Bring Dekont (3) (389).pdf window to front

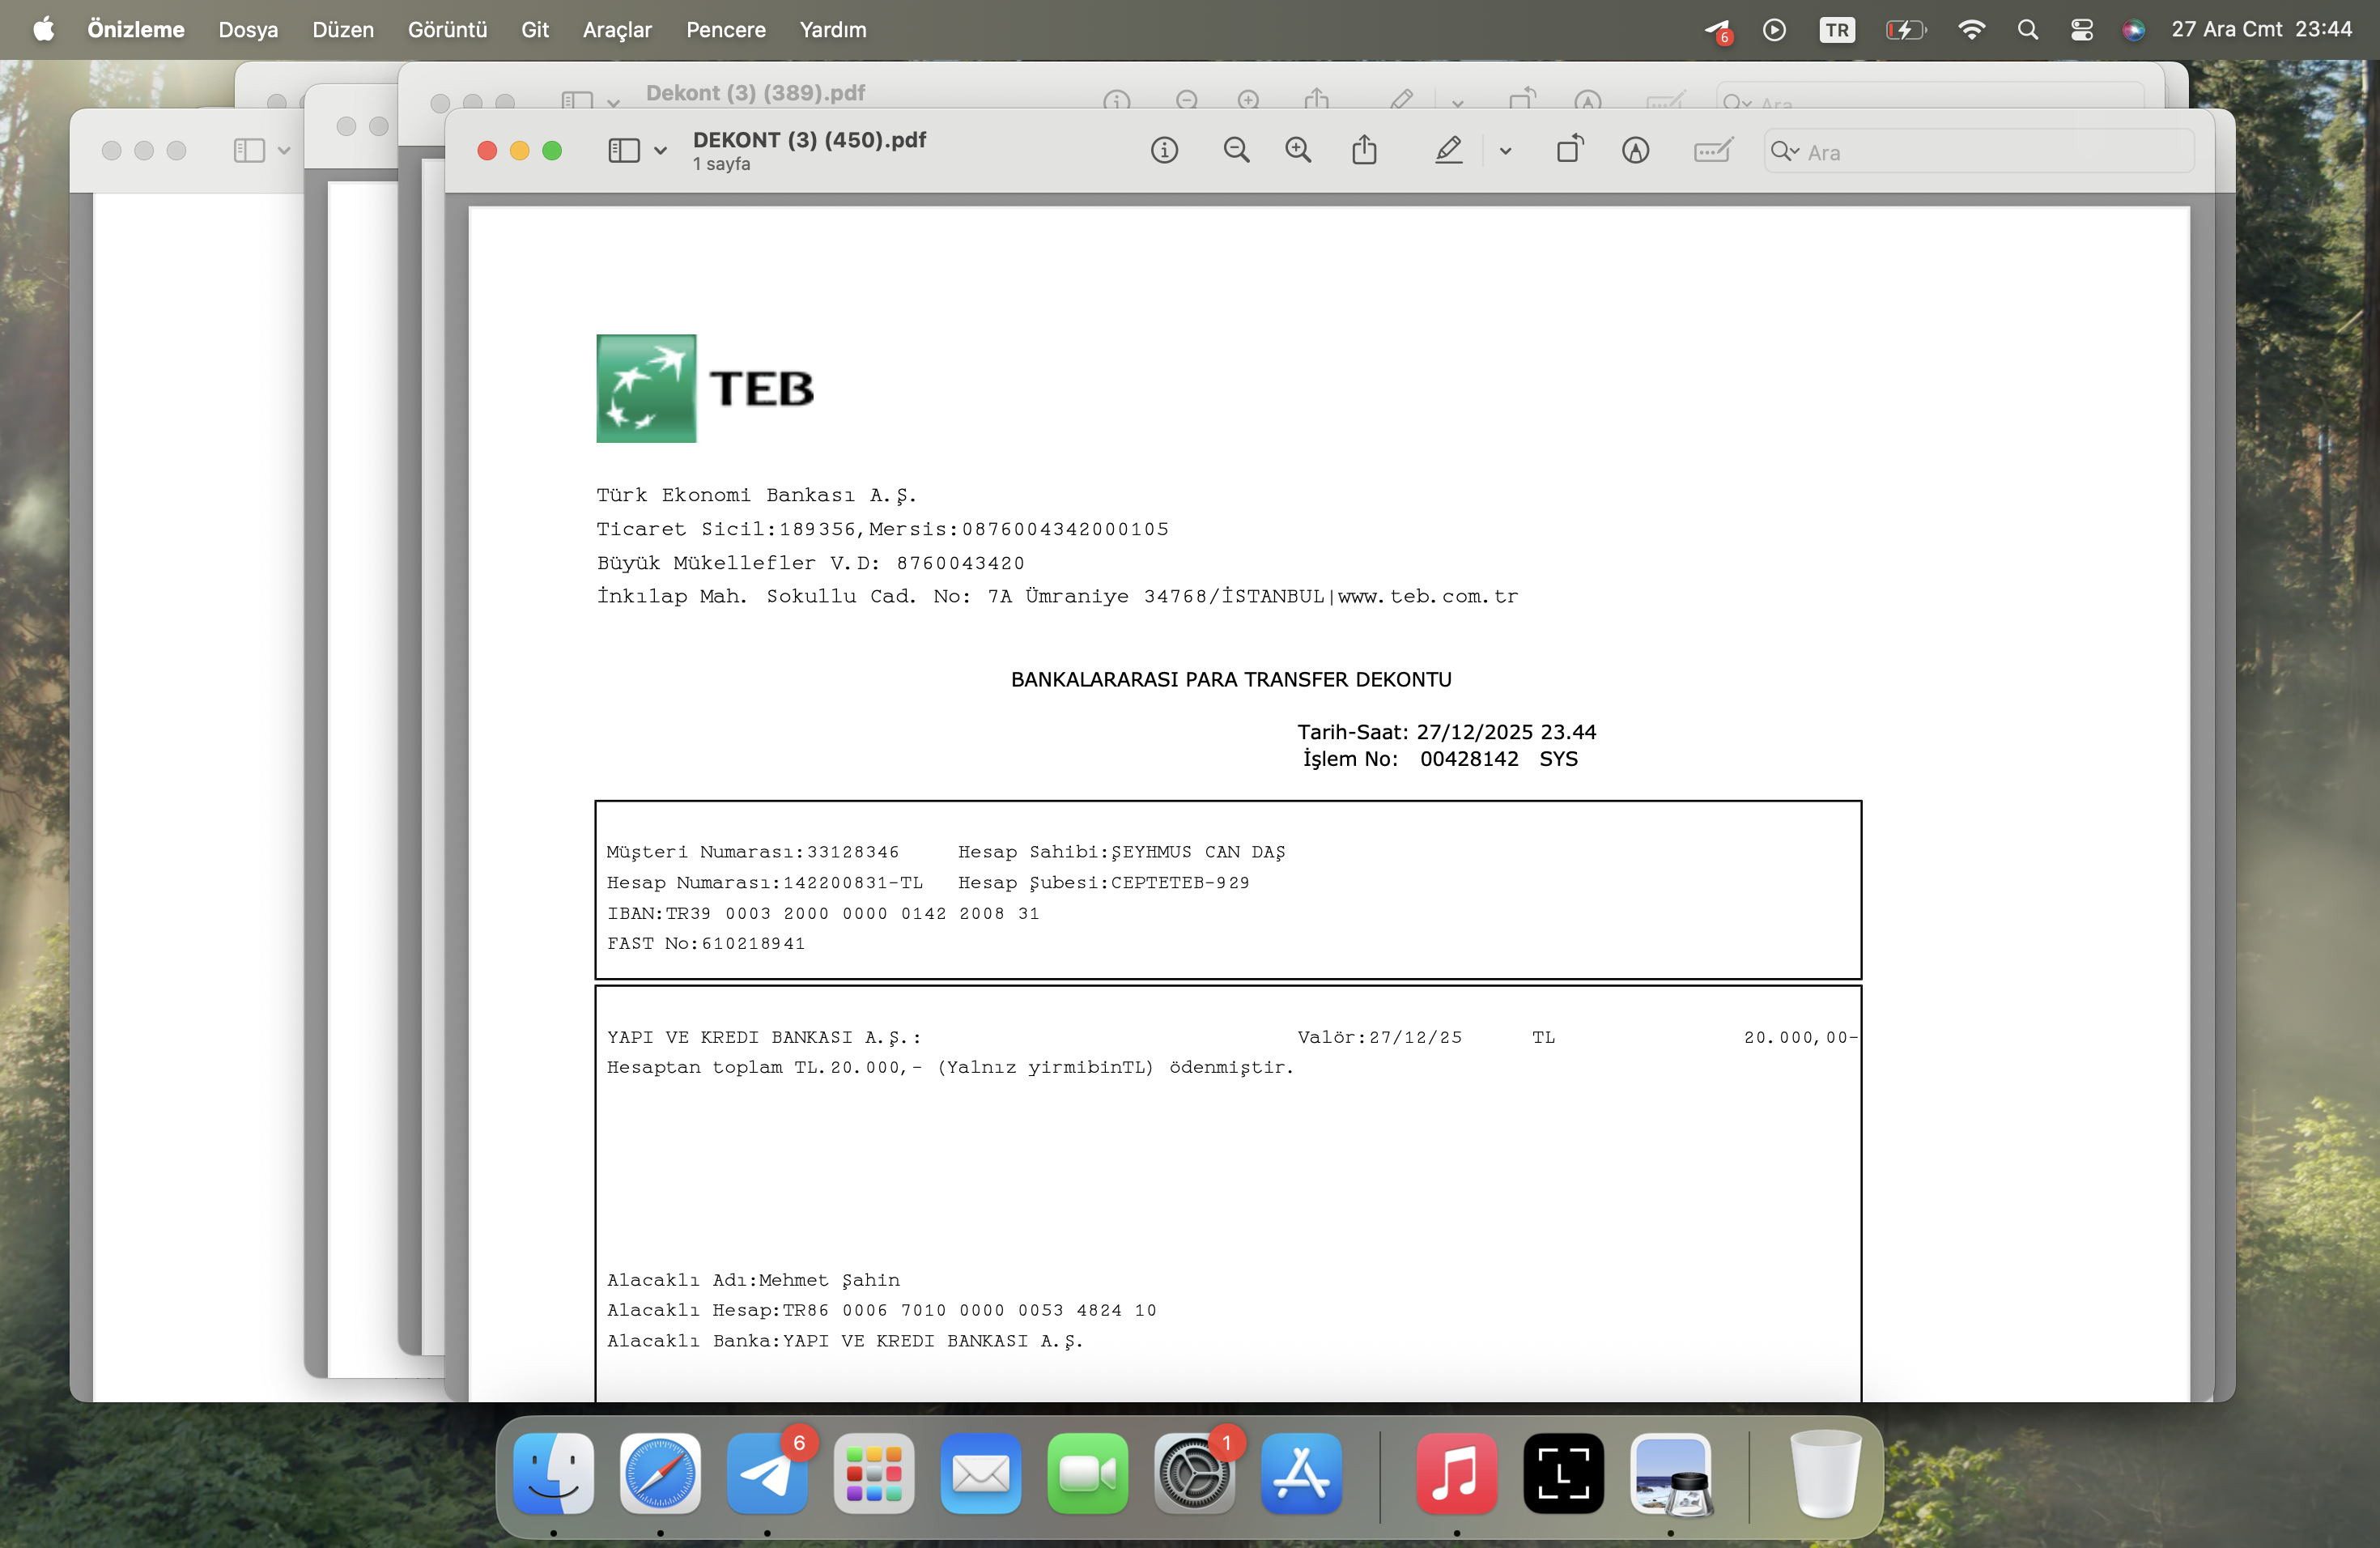click(x=755, y=93)
